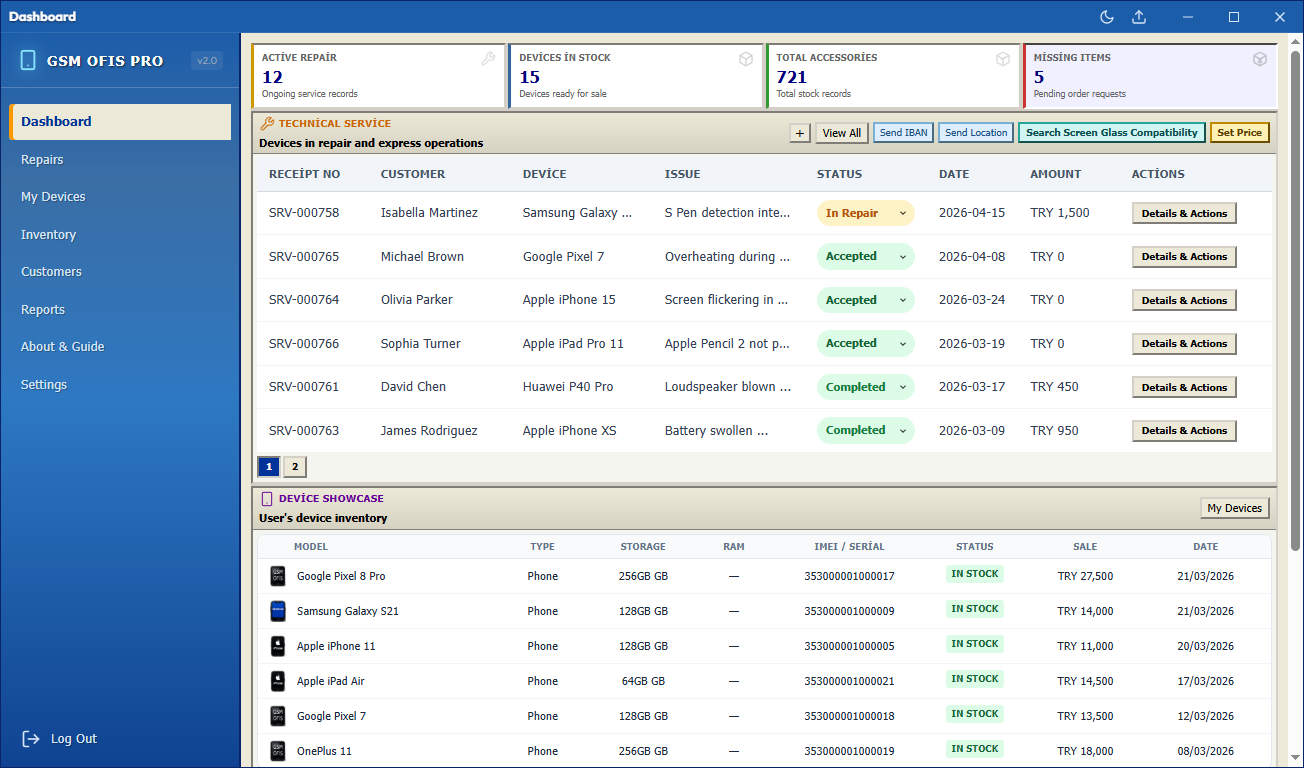
Task: Click the Send IBAN button
Action: pyautogui.click(x=904, y=133)
